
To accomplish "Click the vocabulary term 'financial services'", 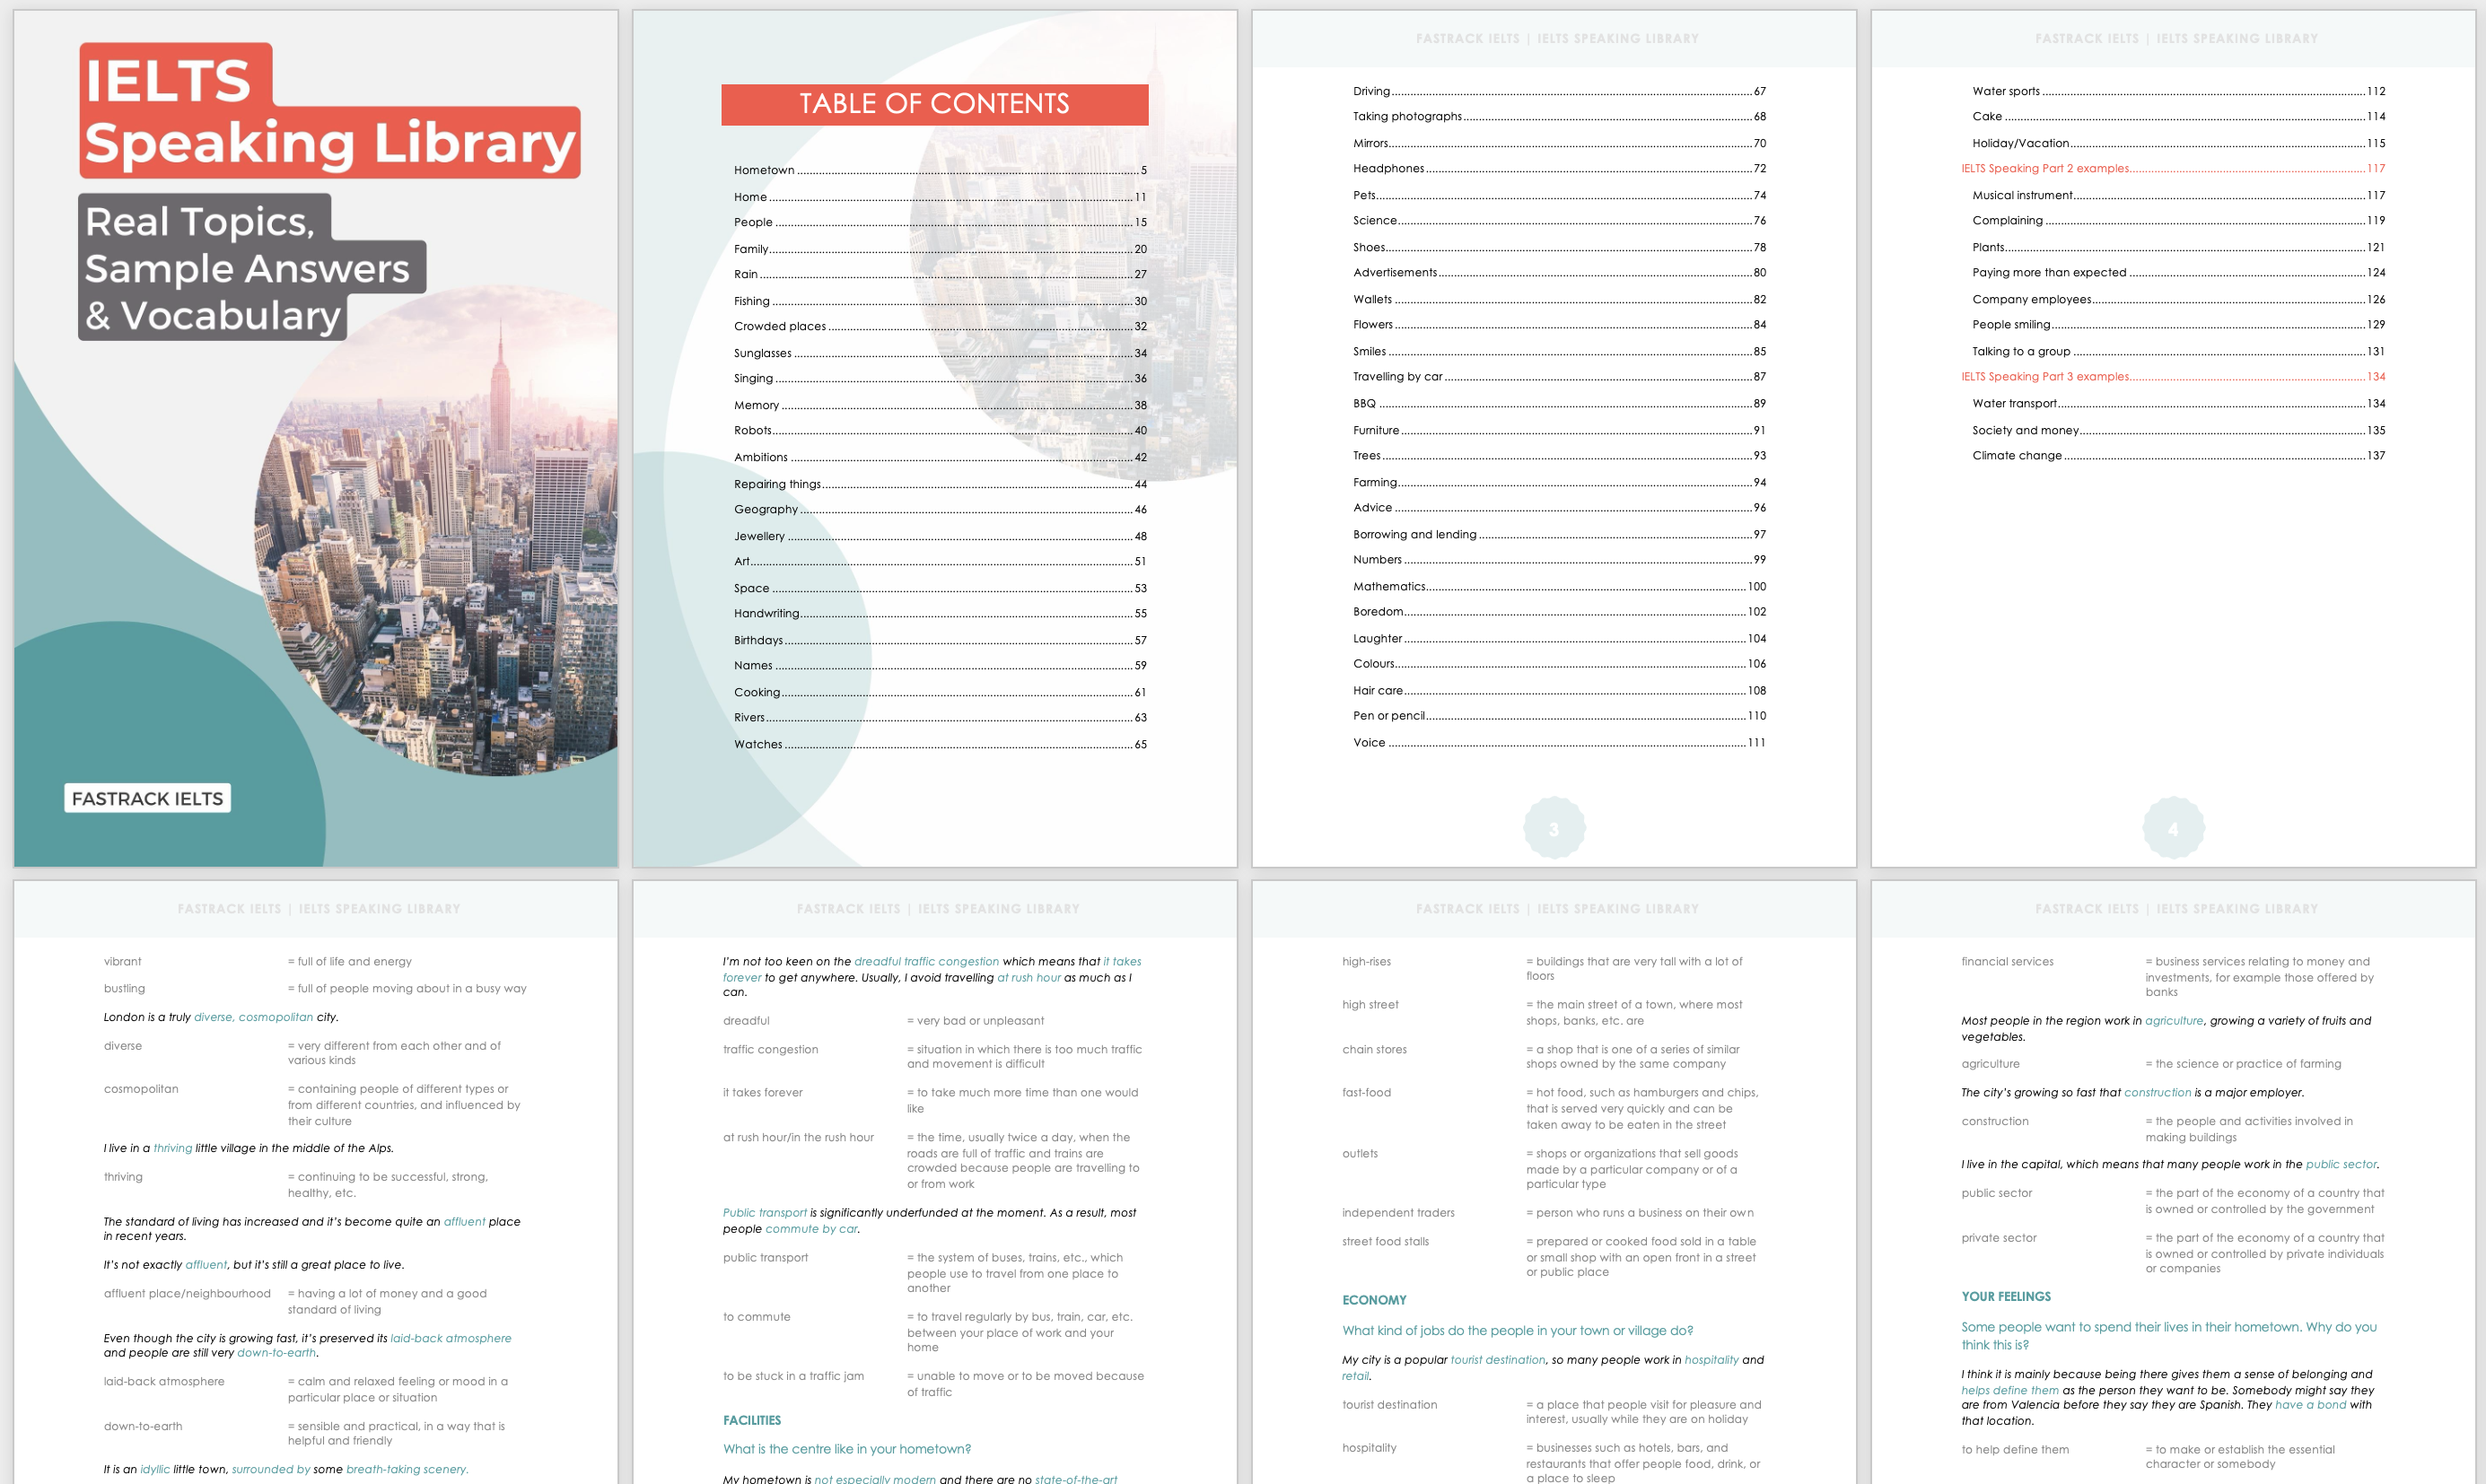I will pos(2008,961).
